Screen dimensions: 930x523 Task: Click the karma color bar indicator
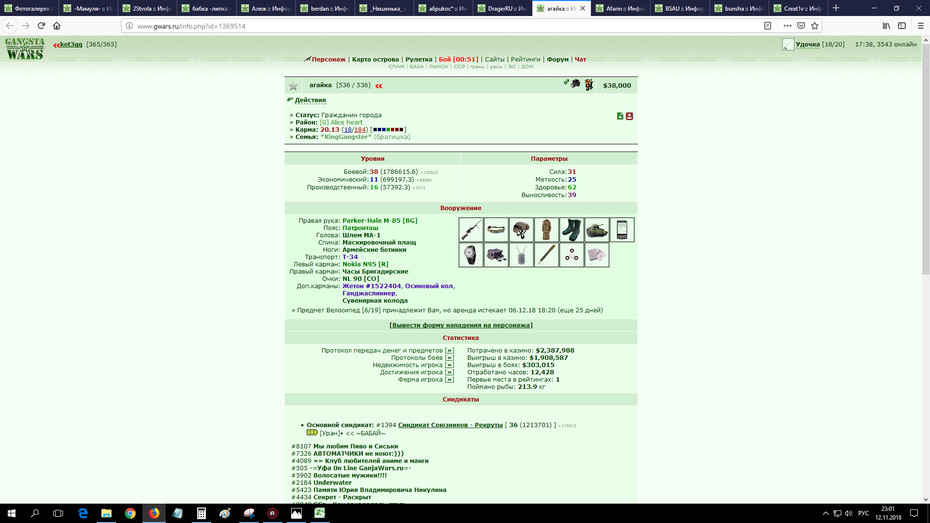coord(388,129)
